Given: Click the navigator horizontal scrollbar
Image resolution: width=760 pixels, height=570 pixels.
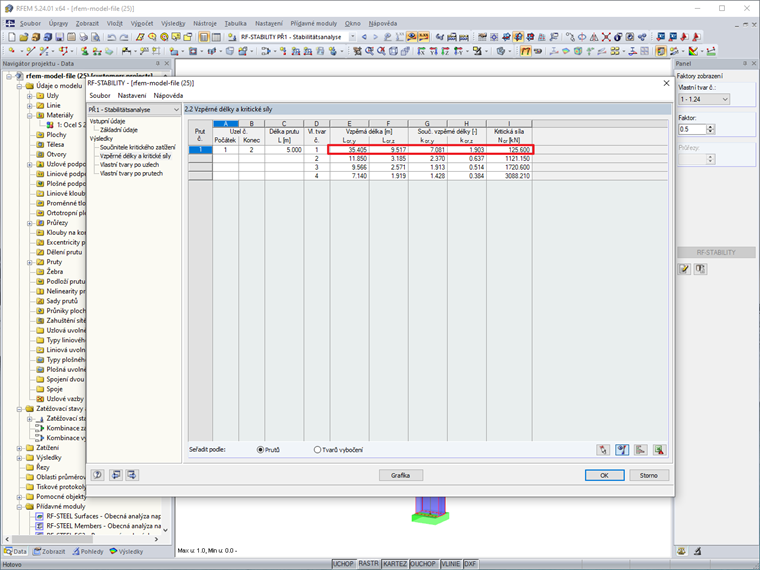Looking at the screenshot, I should pos(81,539).
